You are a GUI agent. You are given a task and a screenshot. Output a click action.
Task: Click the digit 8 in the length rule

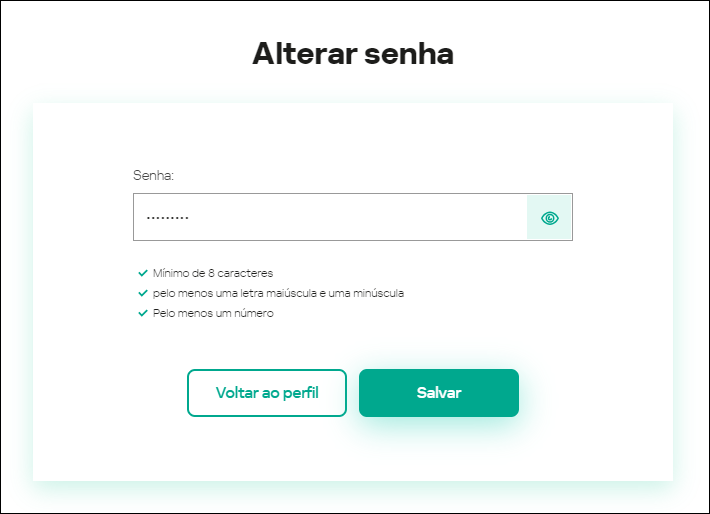click(213, 273)
